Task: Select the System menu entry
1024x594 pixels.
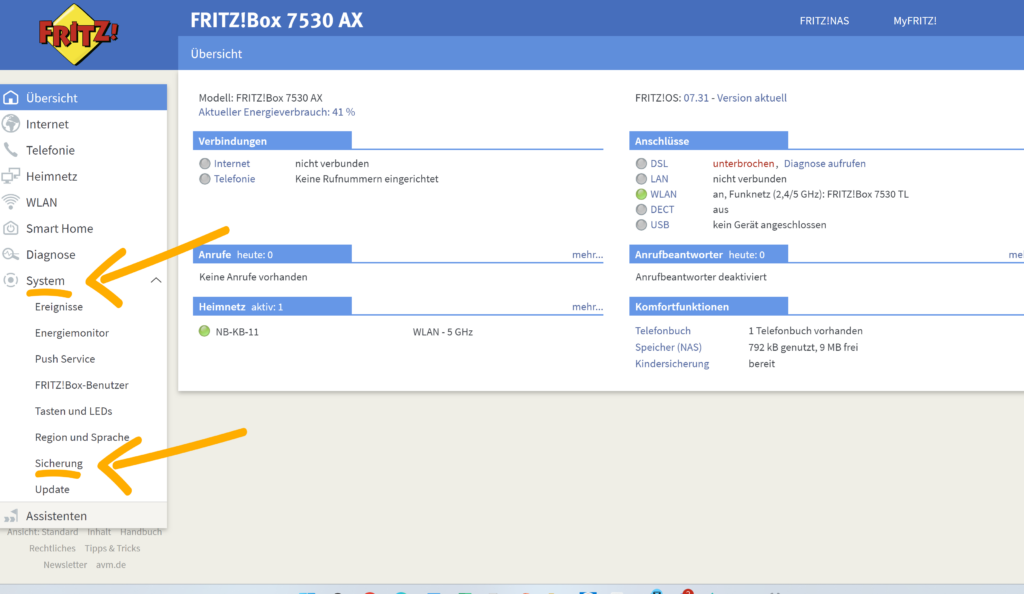Action: point(45,281)
